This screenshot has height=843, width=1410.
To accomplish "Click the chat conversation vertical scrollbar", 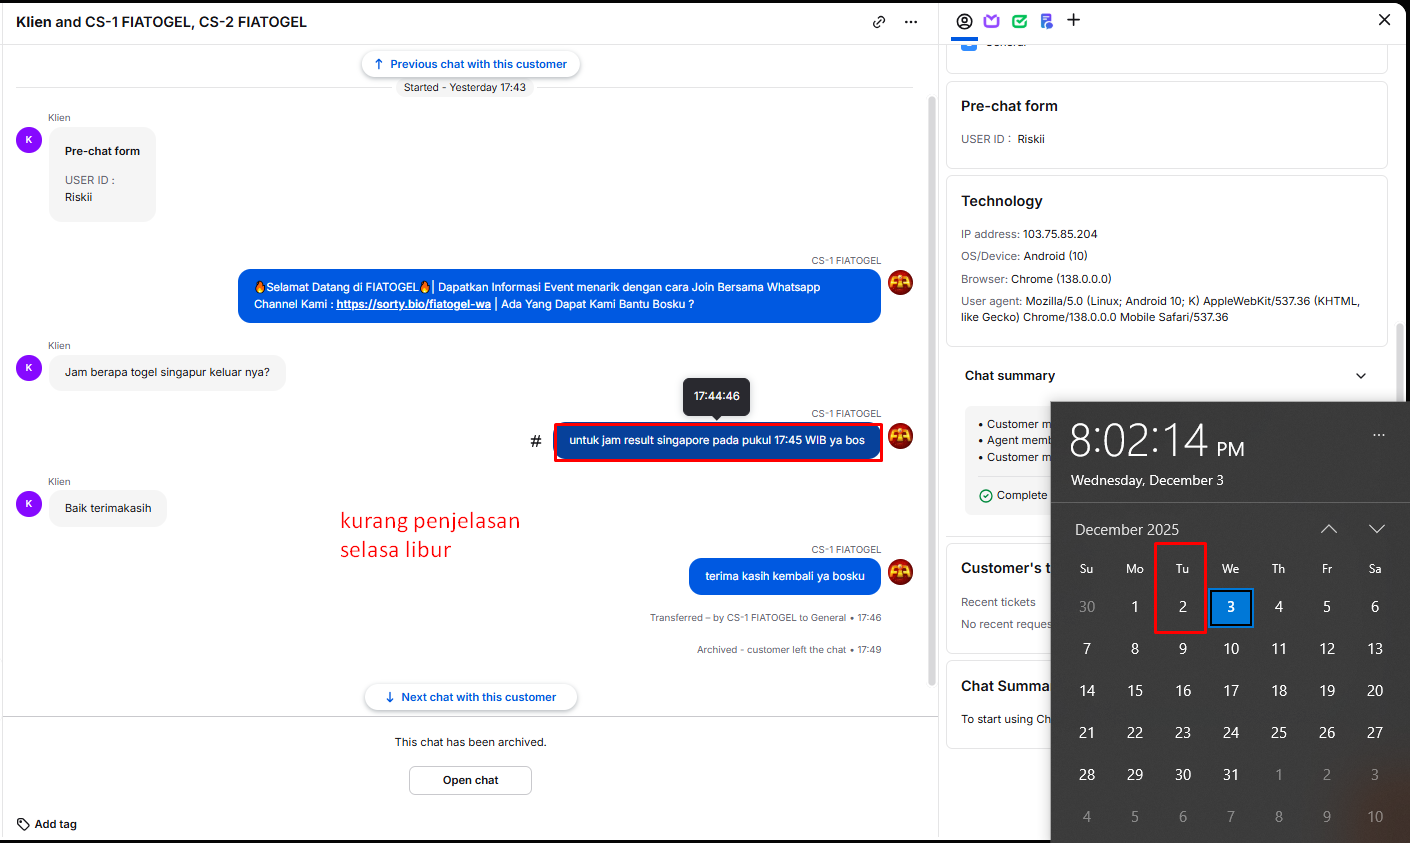I will (x=933, y=390).
